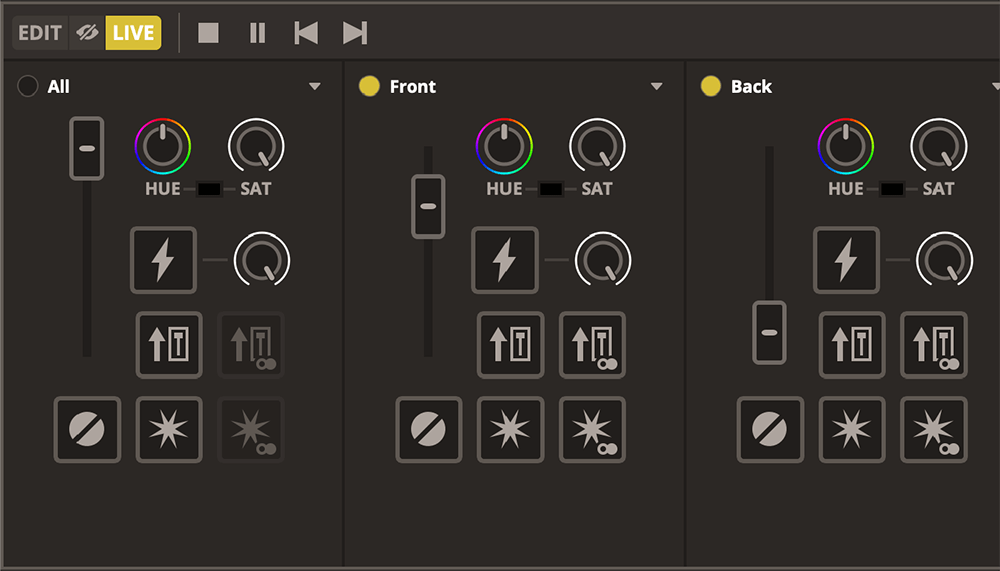The image size is (1000, 571).
Task: Toggle the hidden-eye visibility mode button
Action: [x=87, y=33]
